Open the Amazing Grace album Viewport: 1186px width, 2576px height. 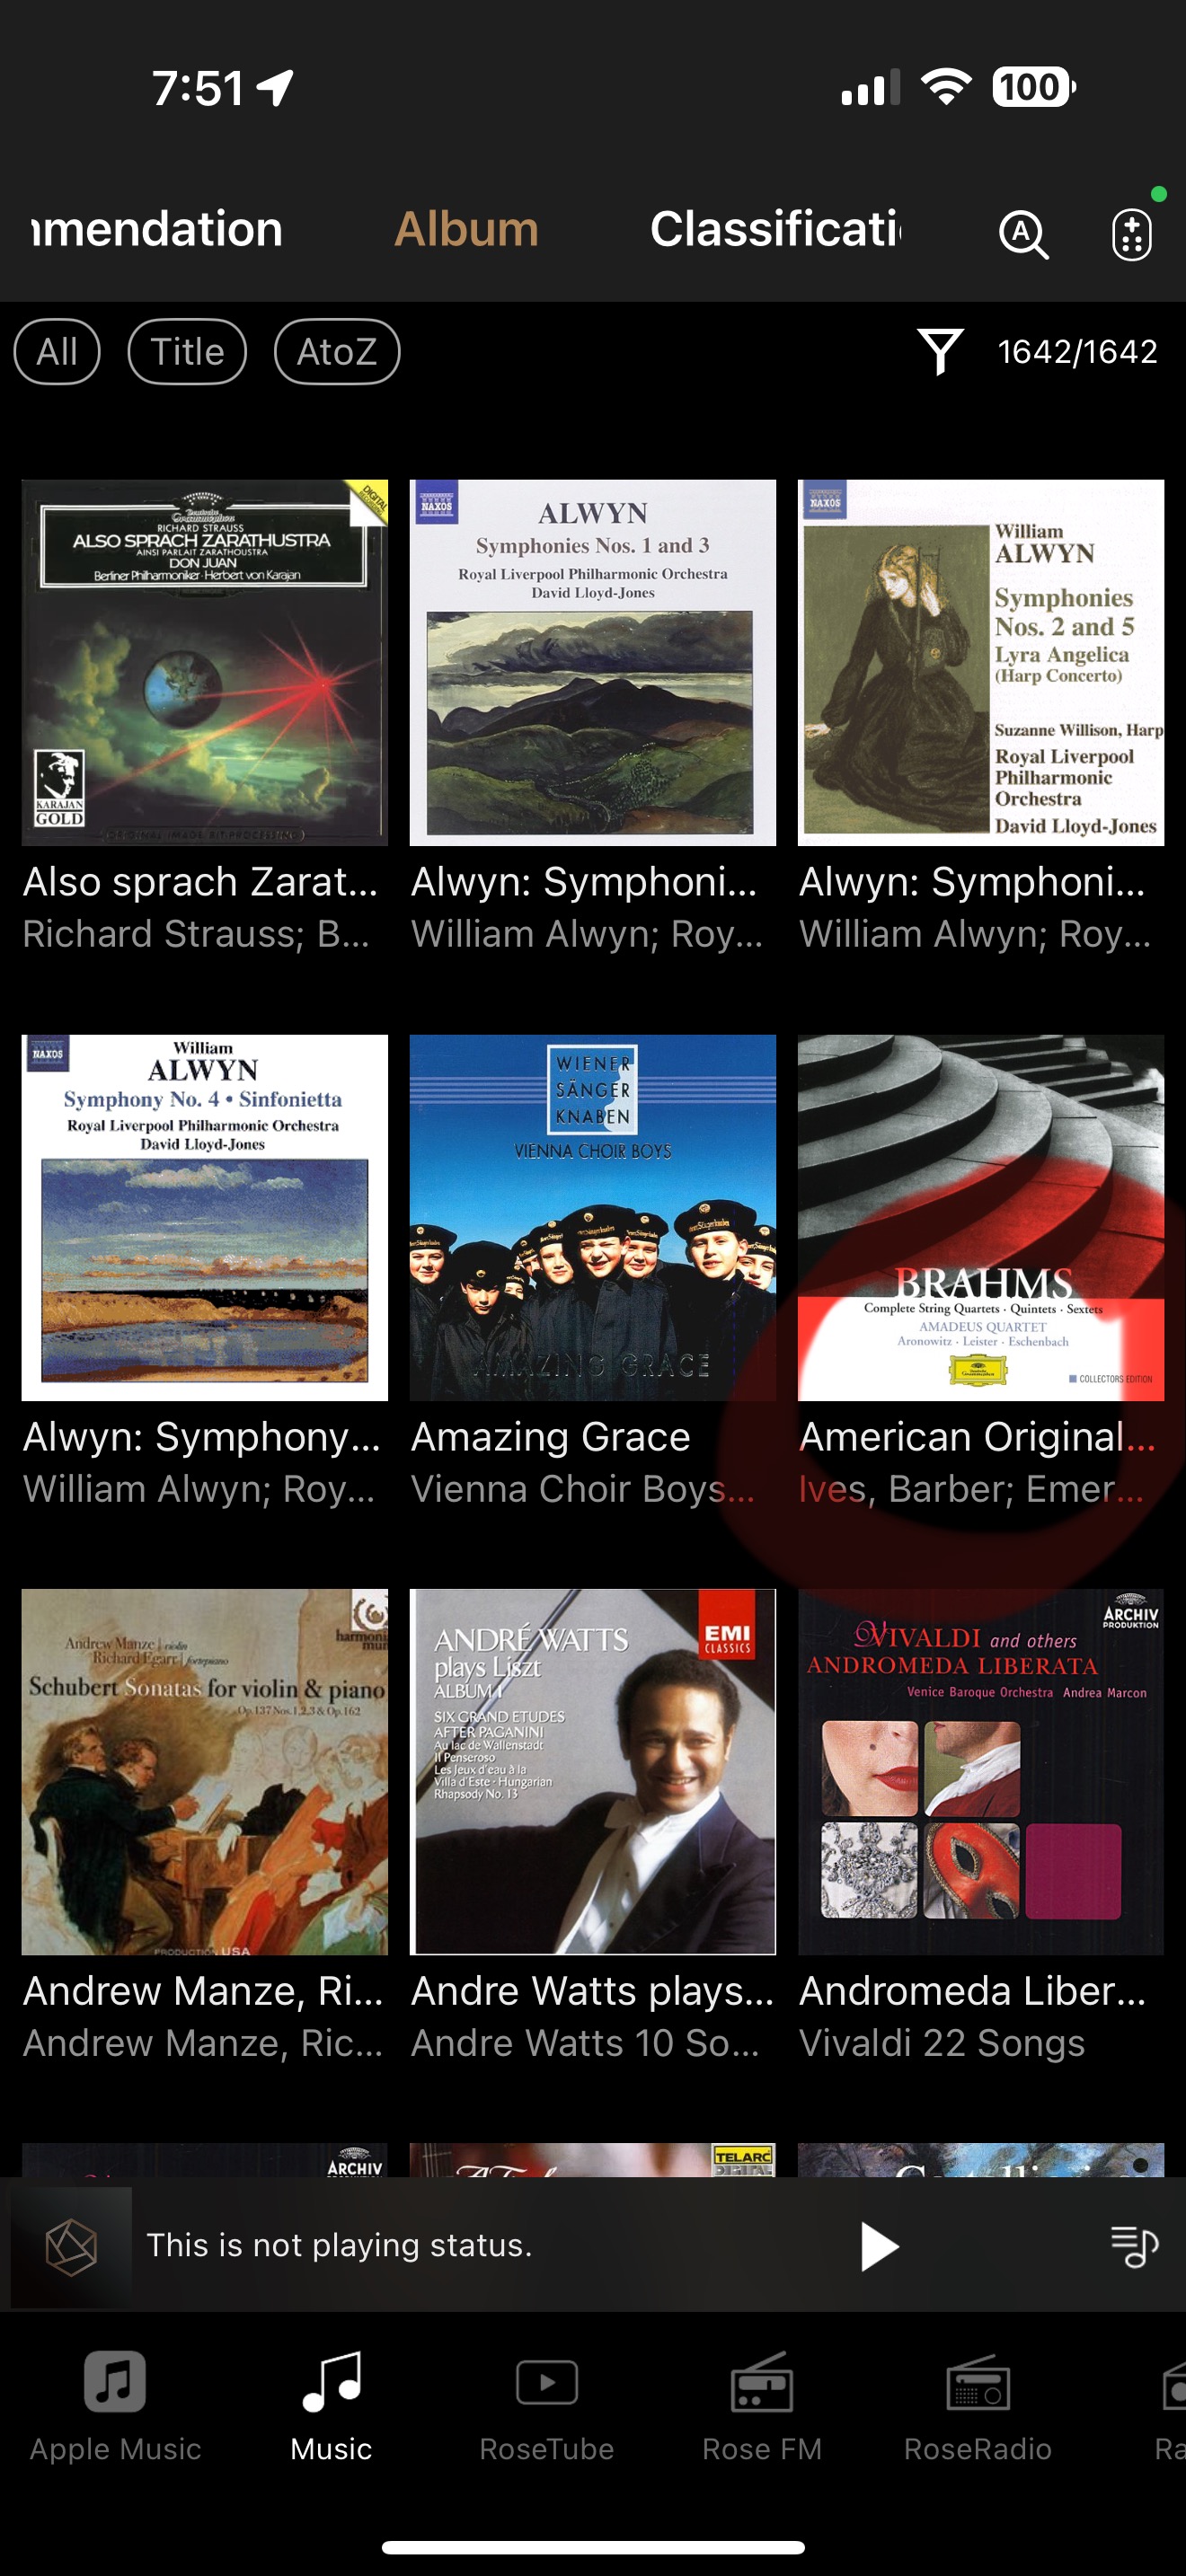point(592,1217)
